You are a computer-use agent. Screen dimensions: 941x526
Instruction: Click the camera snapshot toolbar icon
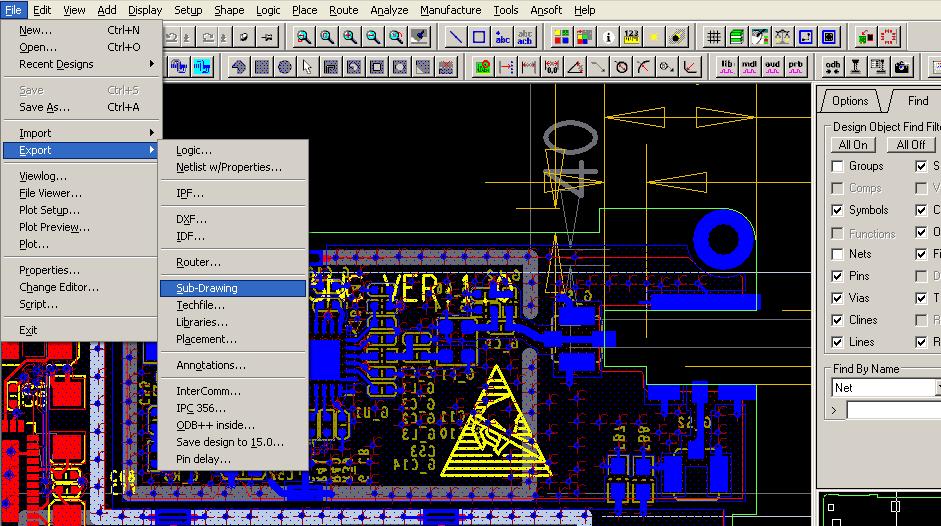click(x=901, y=67)
